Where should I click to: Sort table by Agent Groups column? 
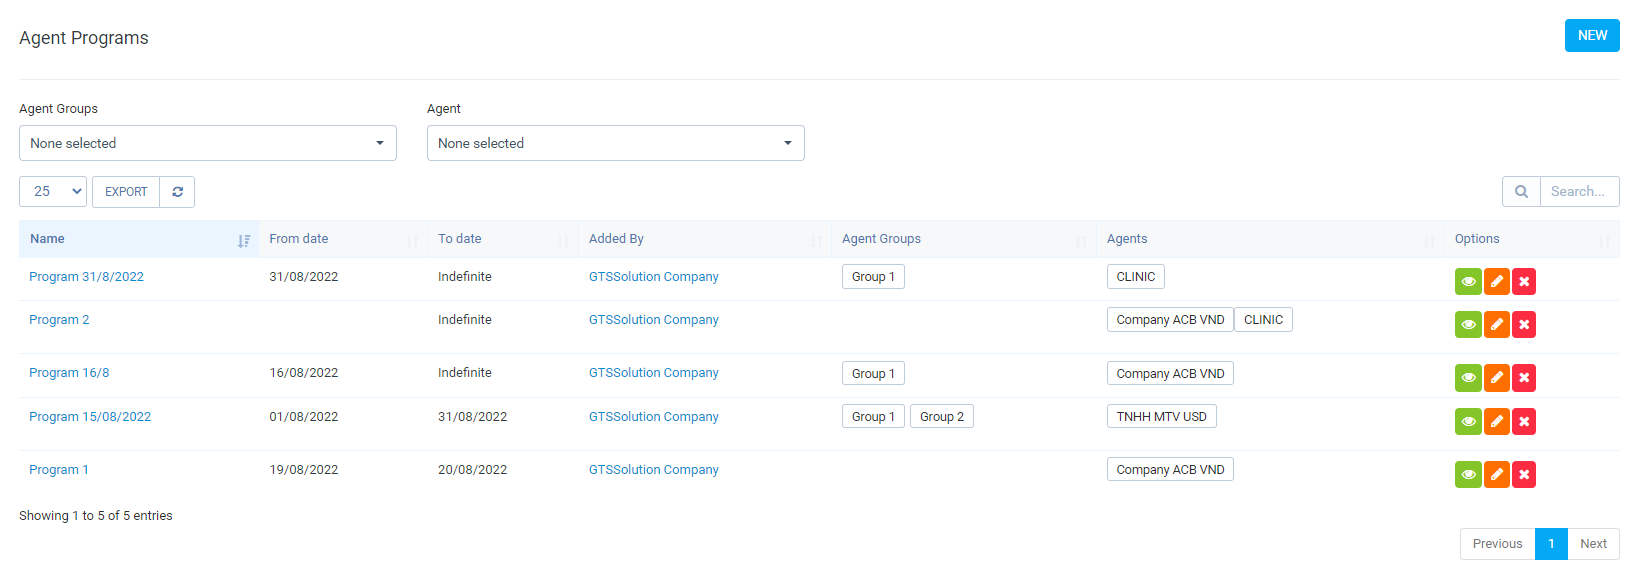tap(964, 239)
